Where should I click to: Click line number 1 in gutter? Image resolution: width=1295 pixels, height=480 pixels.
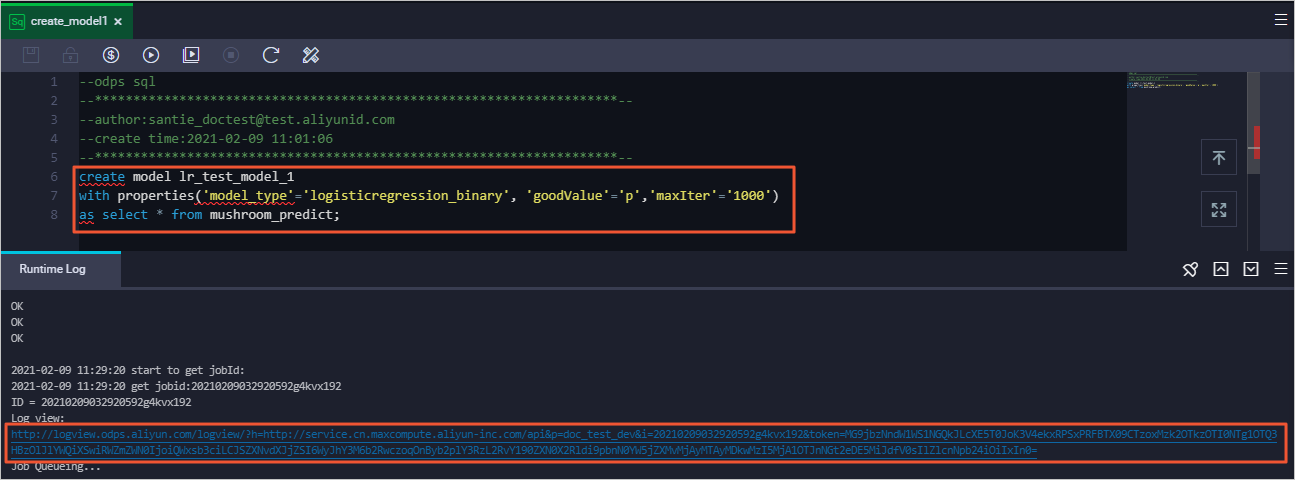click(53, 81)
